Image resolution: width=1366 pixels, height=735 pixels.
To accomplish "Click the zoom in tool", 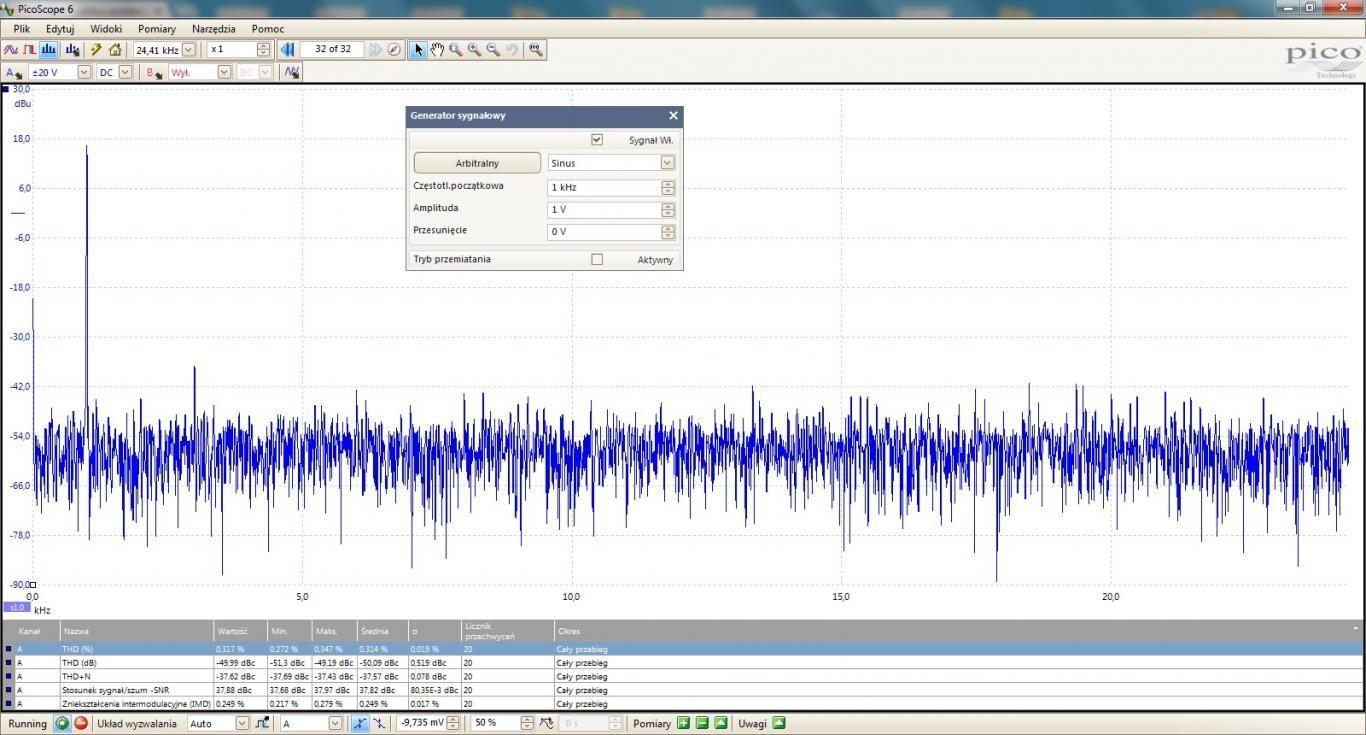I will click(474, 49).
